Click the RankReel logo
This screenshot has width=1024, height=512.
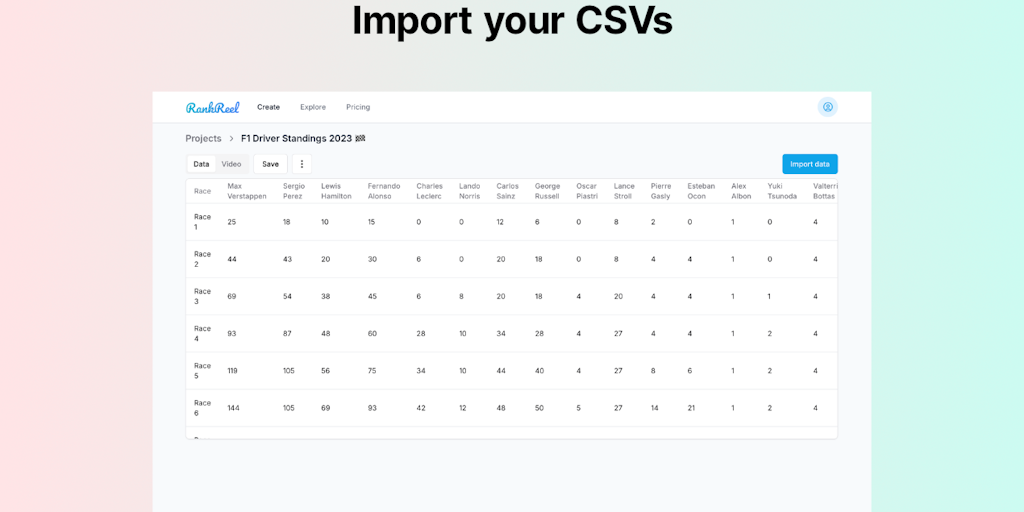[x=212, y=107]
